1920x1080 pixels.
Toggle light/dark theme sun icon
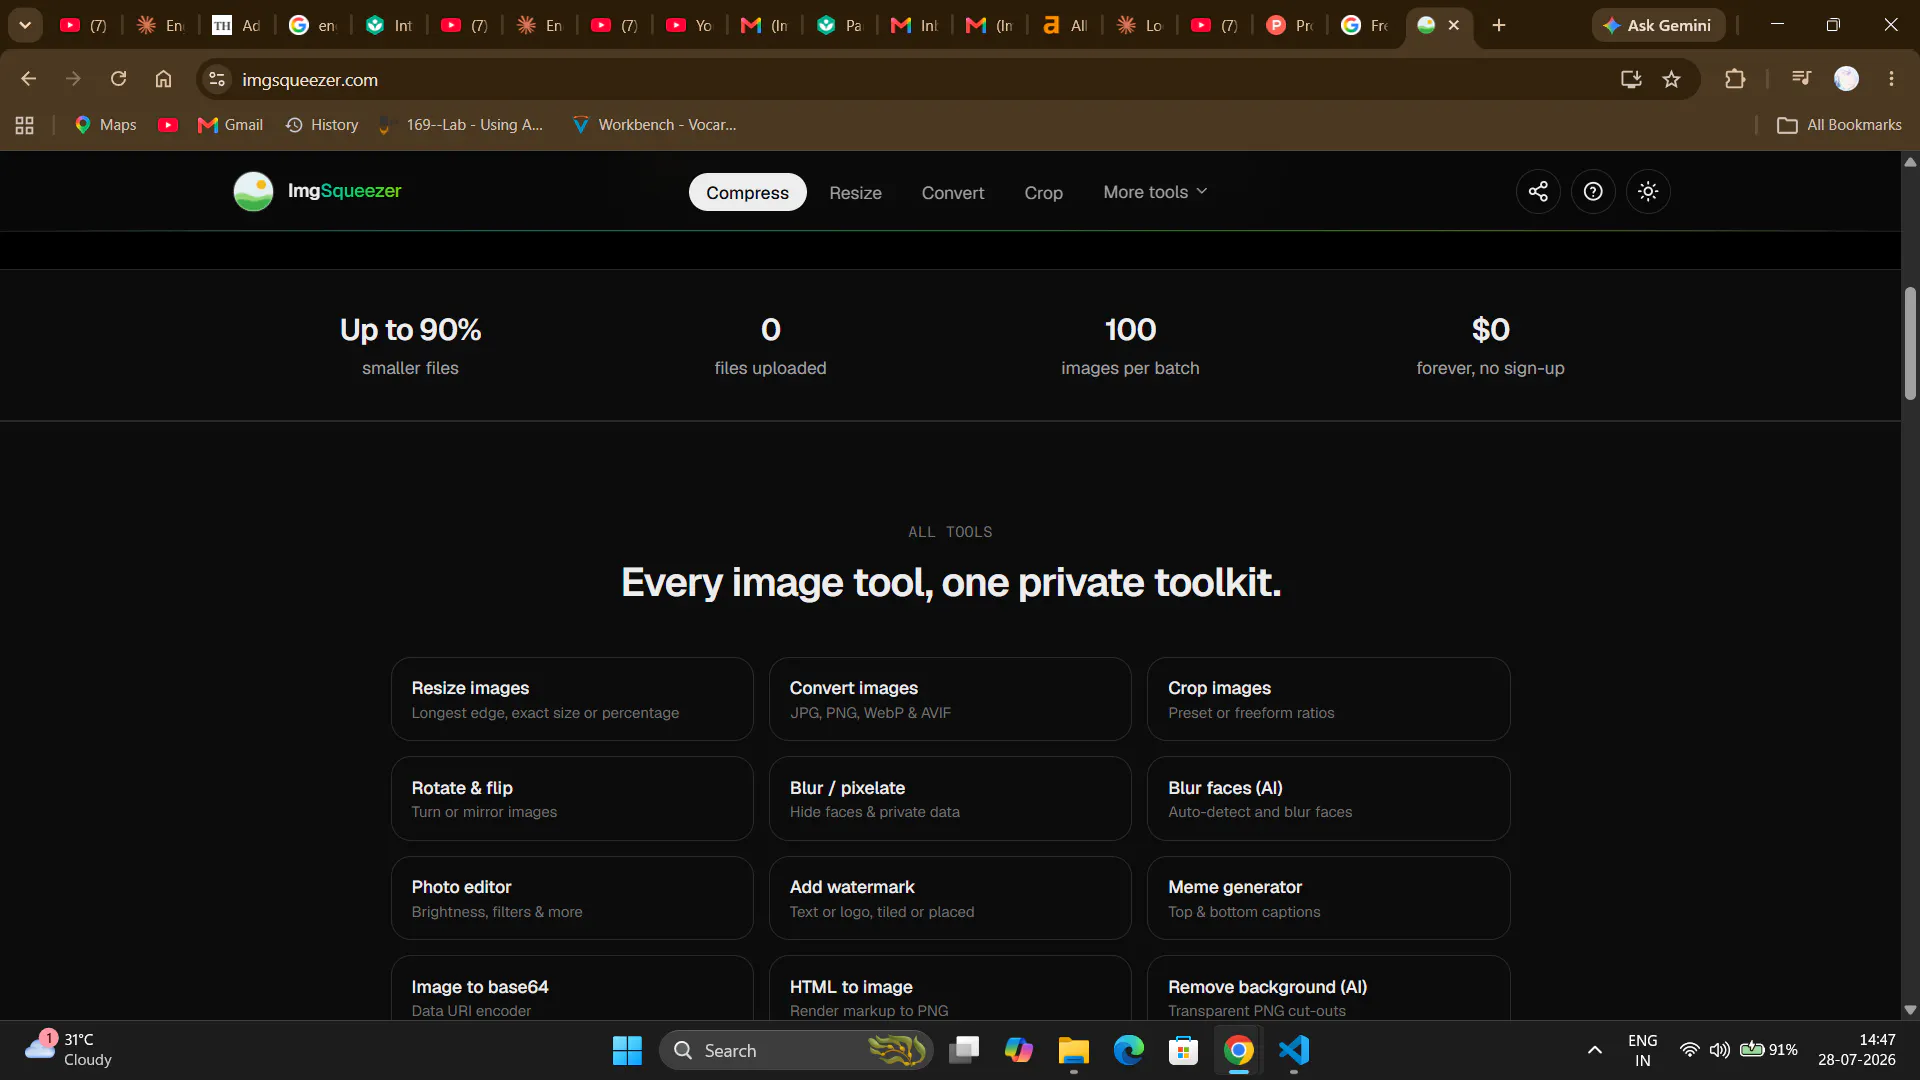tap(1648, 191)
